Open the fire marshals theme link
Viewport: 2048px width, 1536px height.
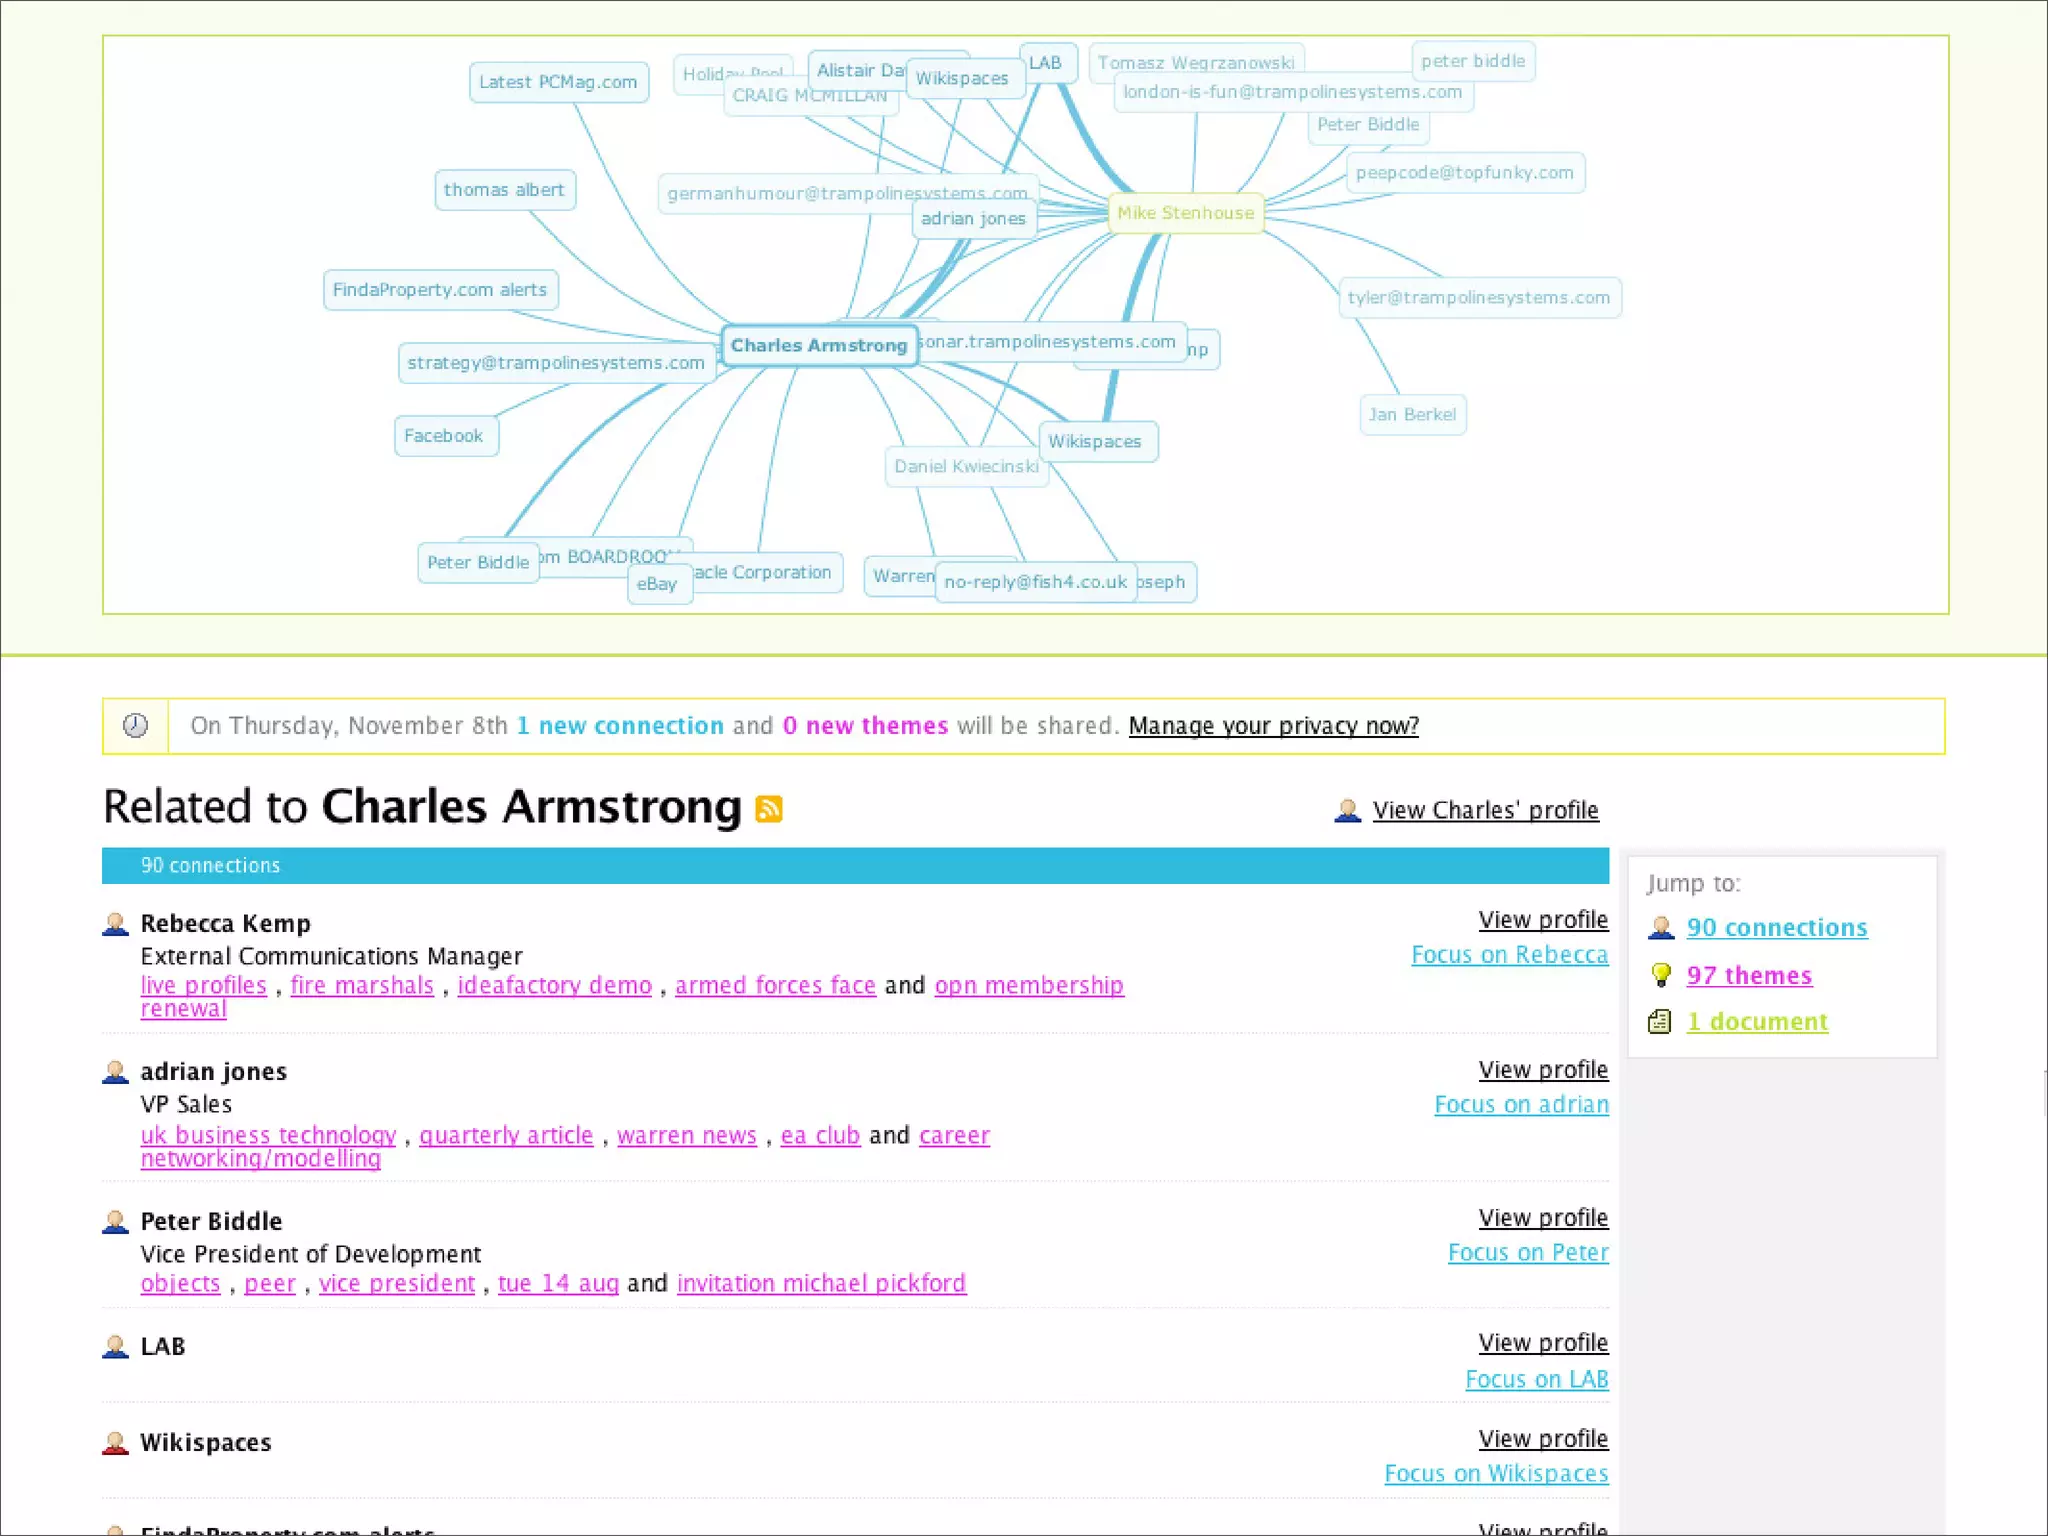coord(362,986)
